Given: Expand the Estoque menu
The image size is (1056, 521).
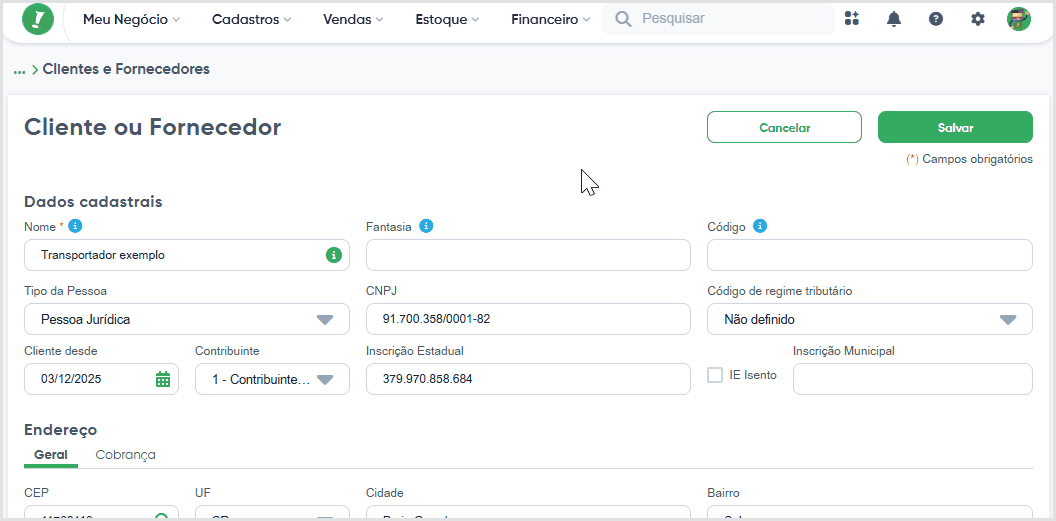Looking at the screenshot, I should point(447,20).
